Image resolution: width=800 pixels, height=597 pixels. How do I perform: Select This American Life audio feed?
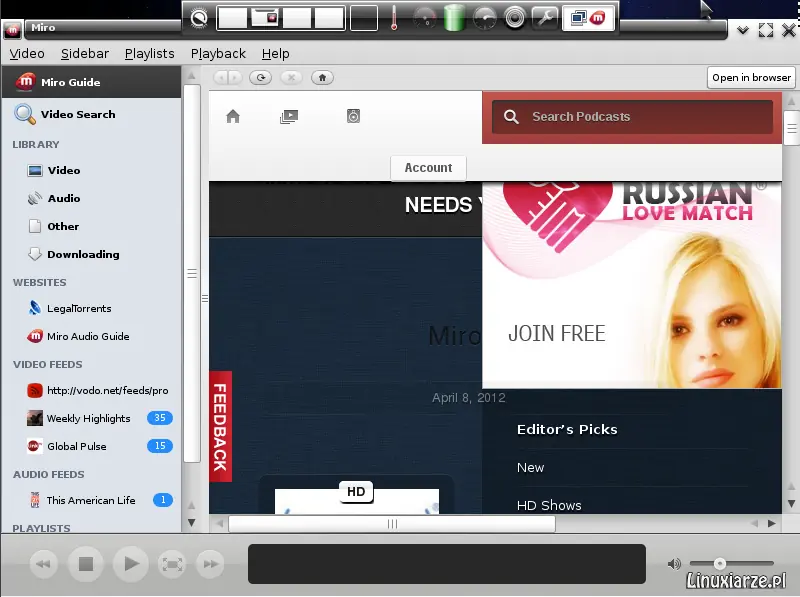click(x=90, y=501)
